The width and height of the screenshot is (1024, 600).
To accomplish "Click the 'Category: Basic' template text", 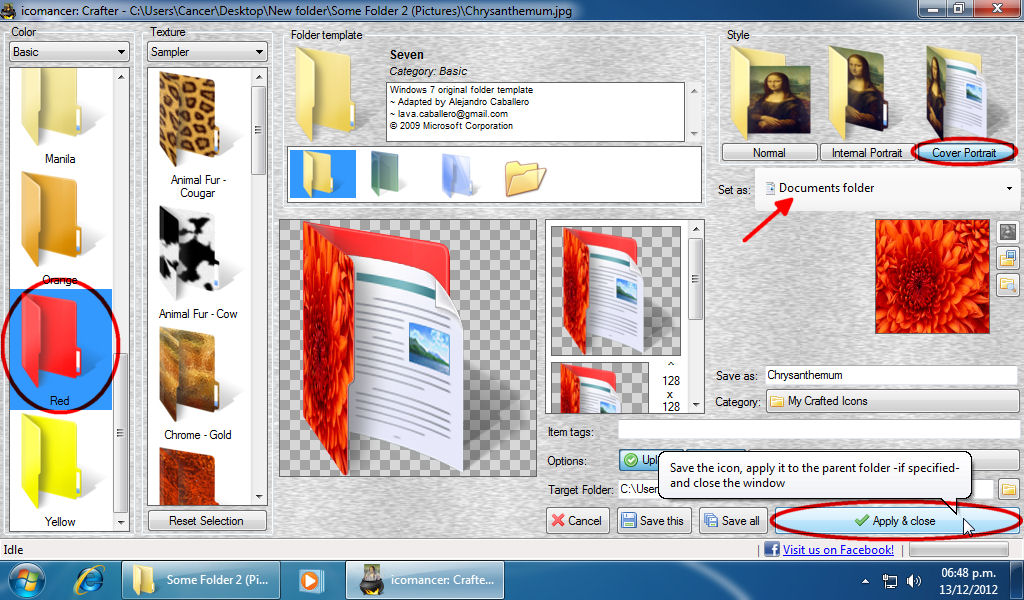I will (x=428, y=71).
